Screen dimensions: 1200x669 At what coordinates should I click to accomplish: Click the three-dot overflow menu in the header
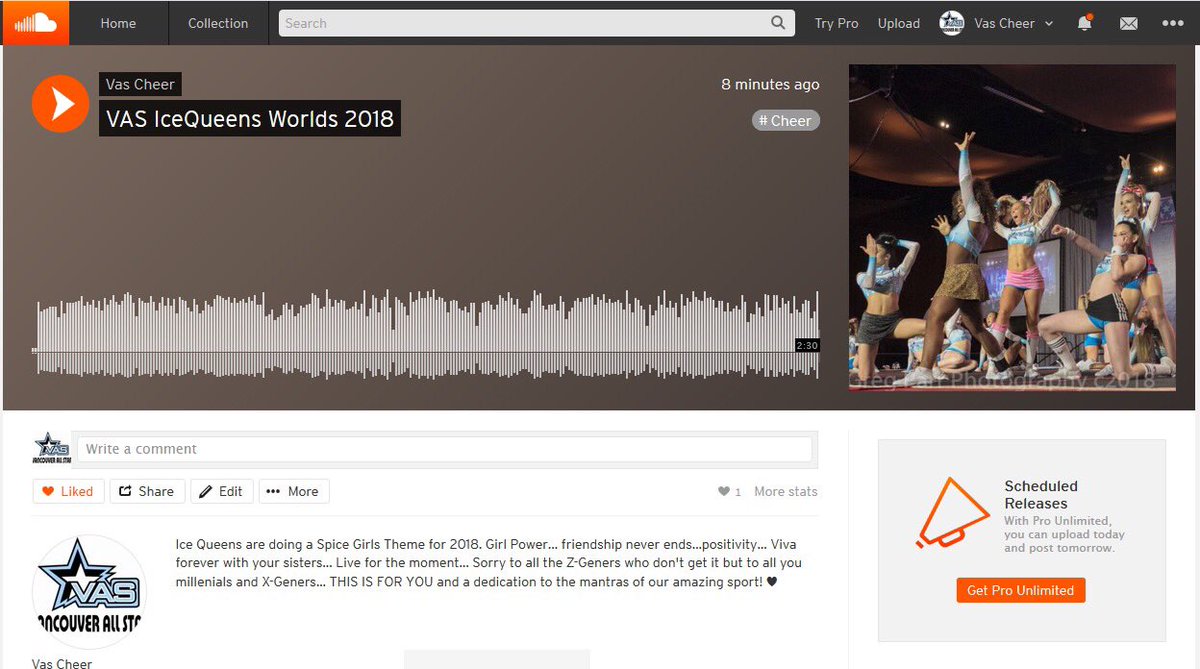1172,23
